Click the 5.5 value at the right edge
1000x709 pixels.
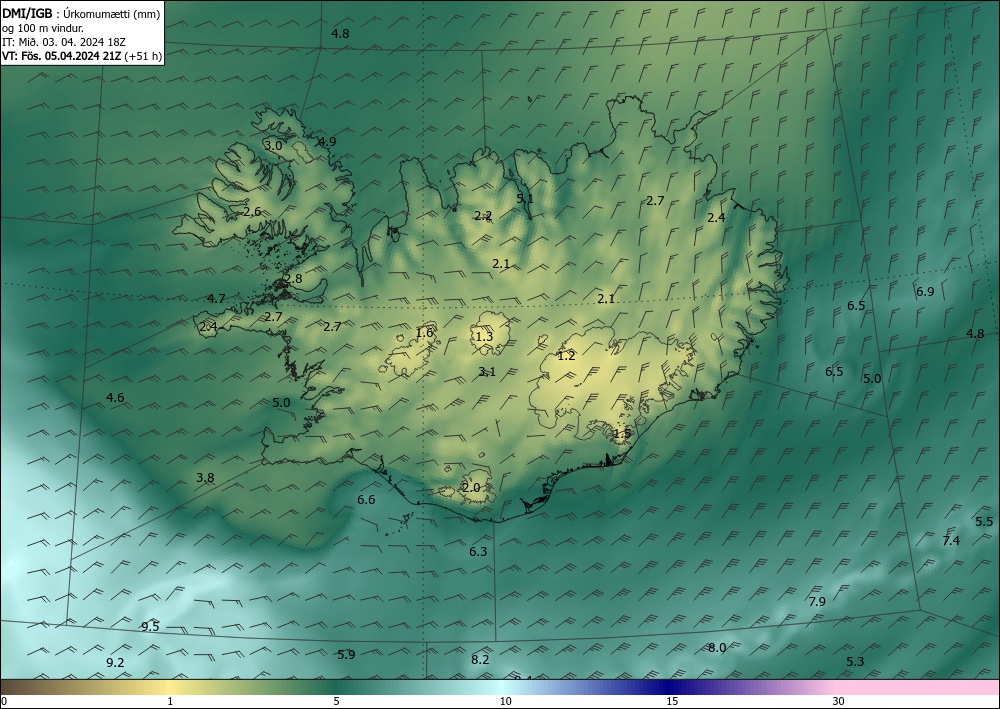(x=984, y=522)
